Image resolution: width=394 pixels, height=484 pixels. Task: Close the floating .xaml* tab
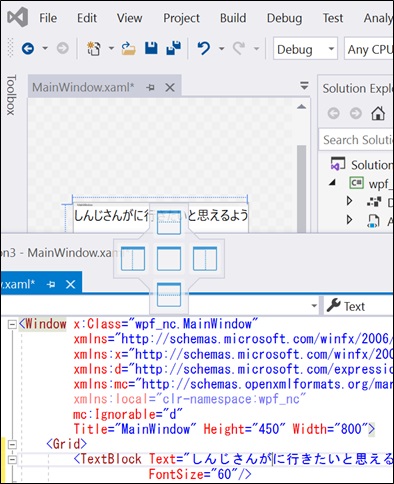coord(70,284)
